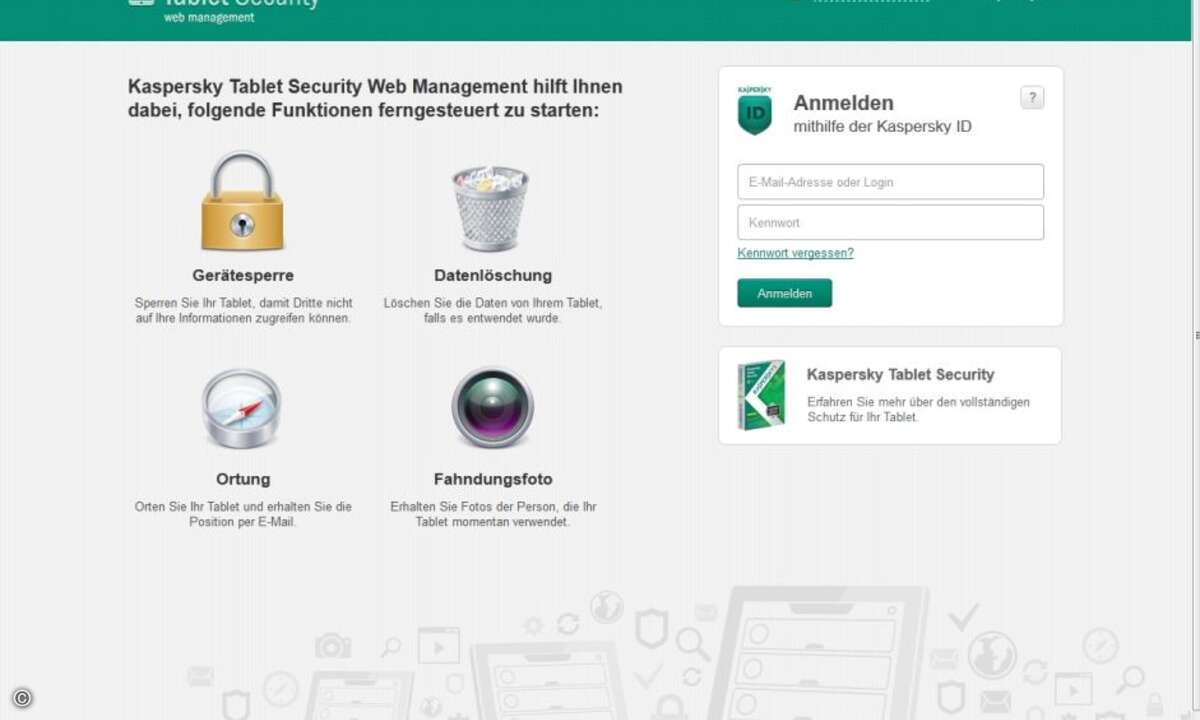Click the green Anmelden button
Screen dimensions: 1200x720
[x=784, y=293]
